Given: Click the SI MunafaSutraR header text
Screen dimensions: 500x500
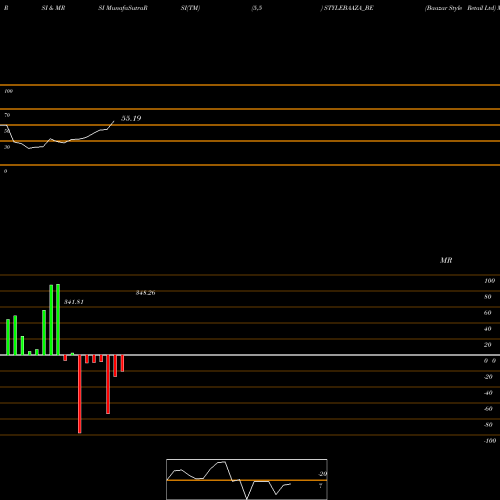Looking at the screenshot, I should (123, 8).
